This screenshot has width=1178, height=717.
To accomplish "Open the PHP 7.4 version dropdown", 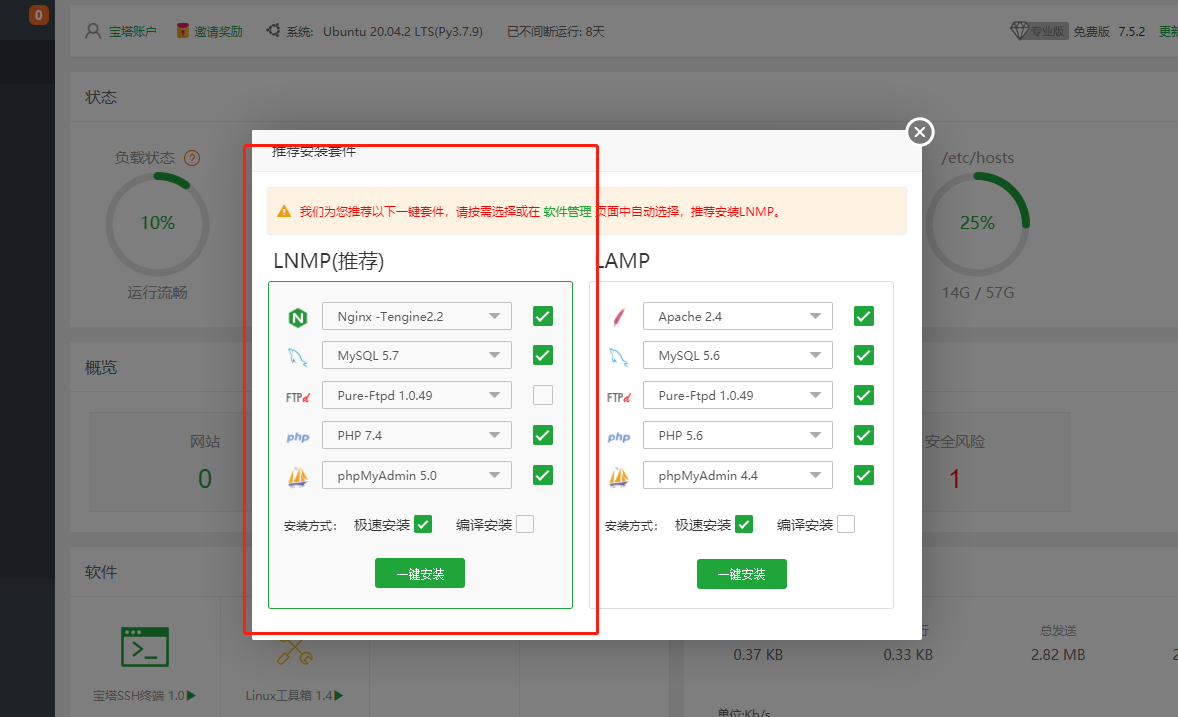I will point(416,435).
